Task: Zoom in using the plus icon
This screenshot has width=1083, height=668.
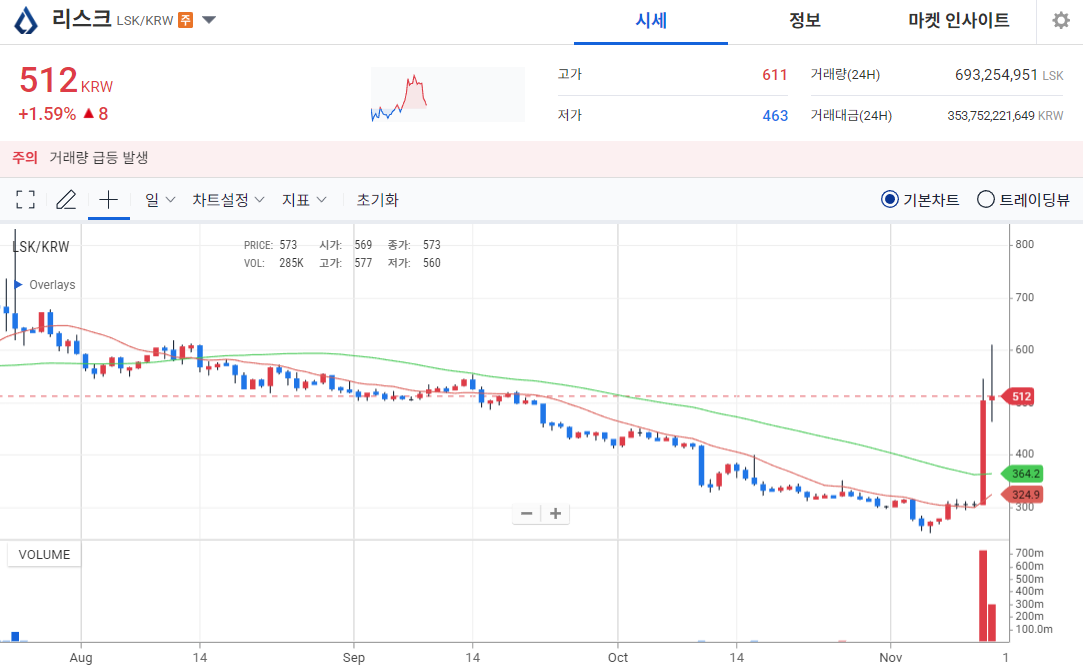Action: click(x=555, y=513)
